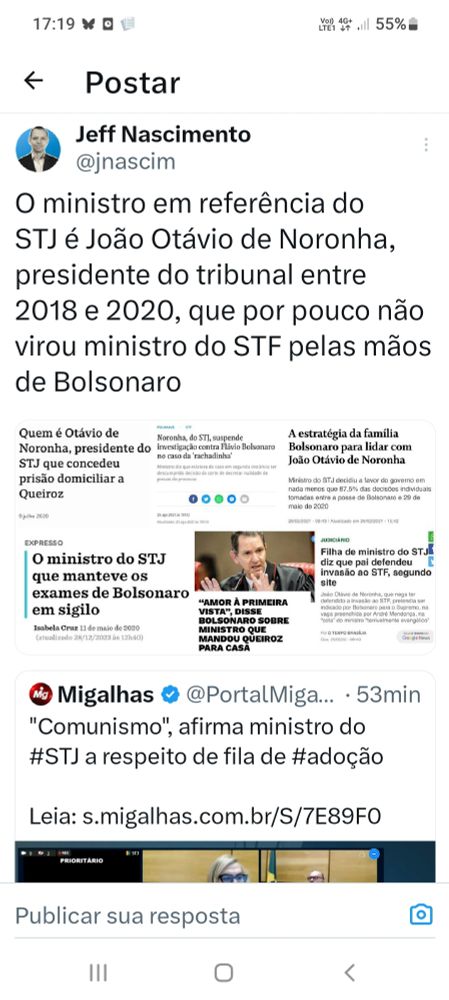This screenshot has width=449, height=1000.
Task: Tap Android back navigation chevron
Action: (x=350, y=972)
